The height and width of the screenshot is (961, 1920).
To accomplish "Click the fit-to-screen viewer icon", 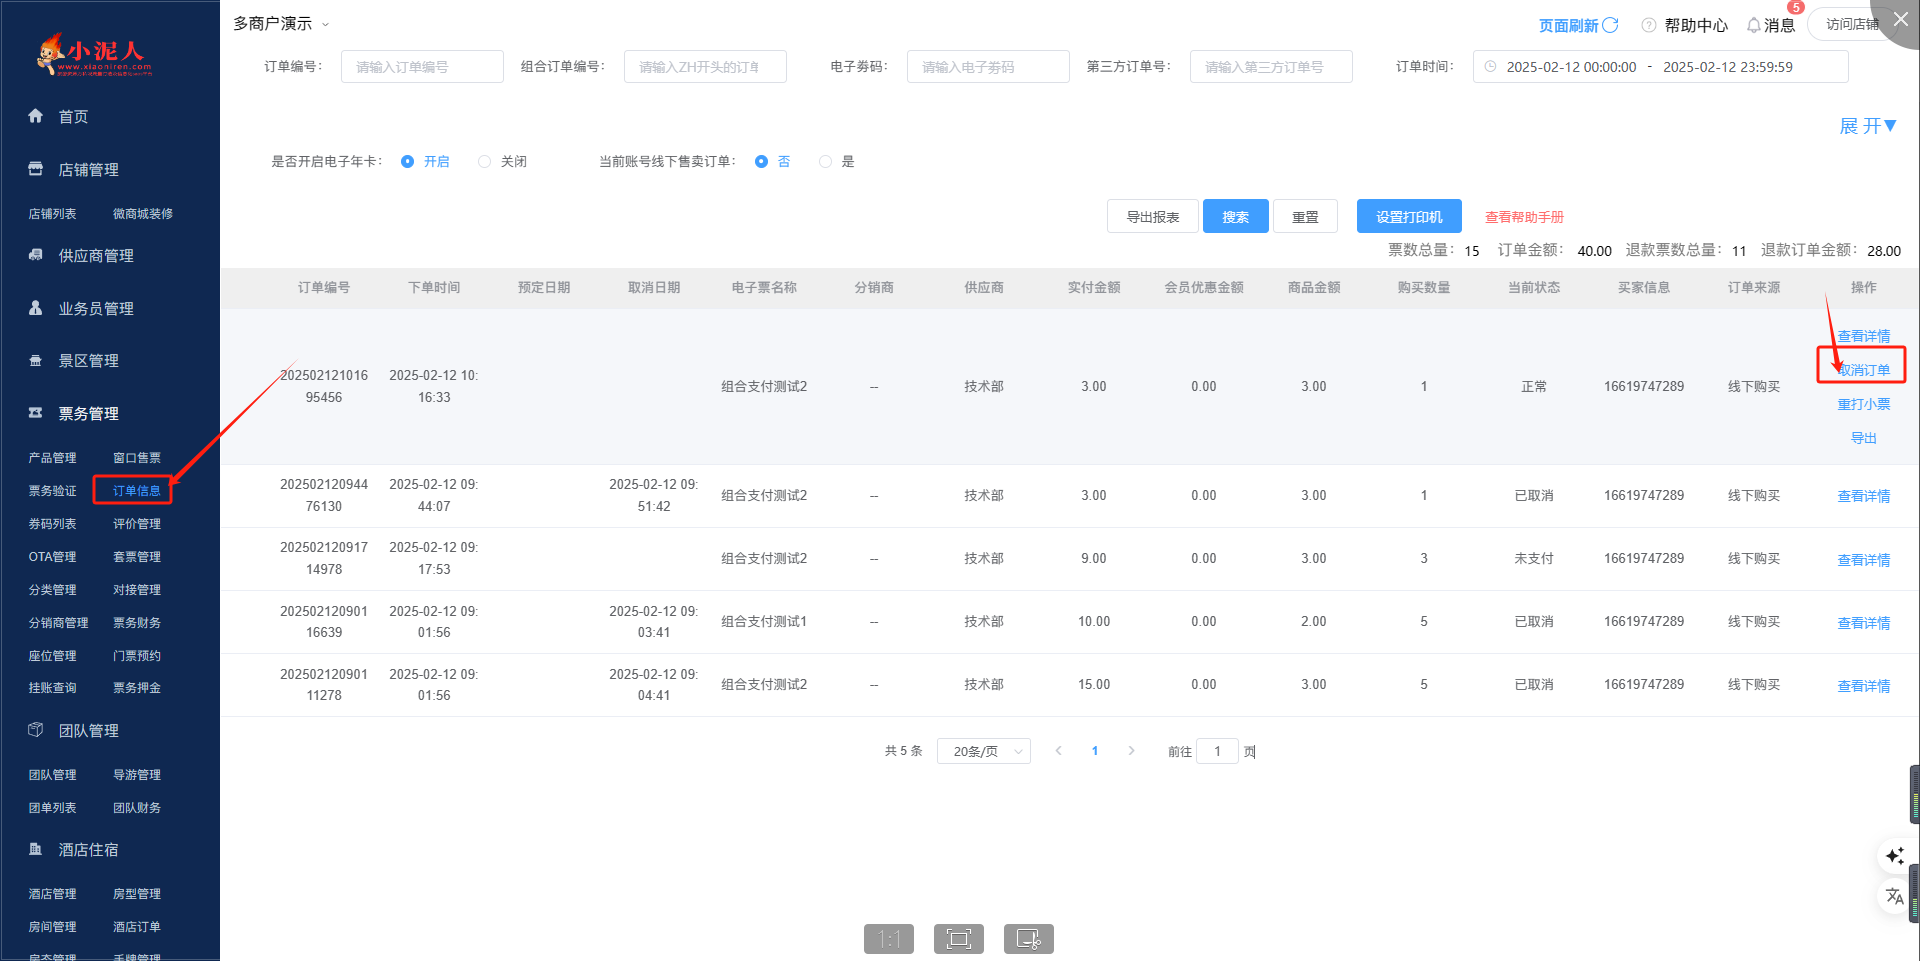I will tap(958, 938).
